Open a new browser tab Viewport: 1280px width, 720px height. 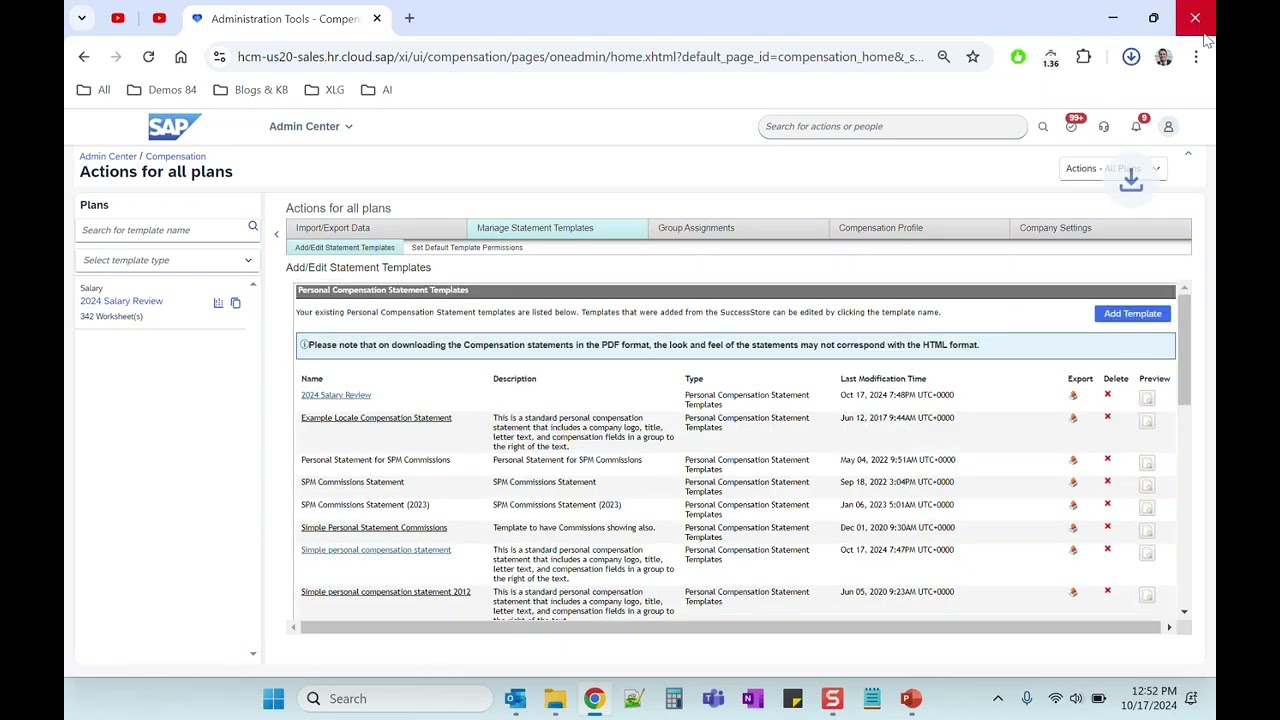point(409,18)
